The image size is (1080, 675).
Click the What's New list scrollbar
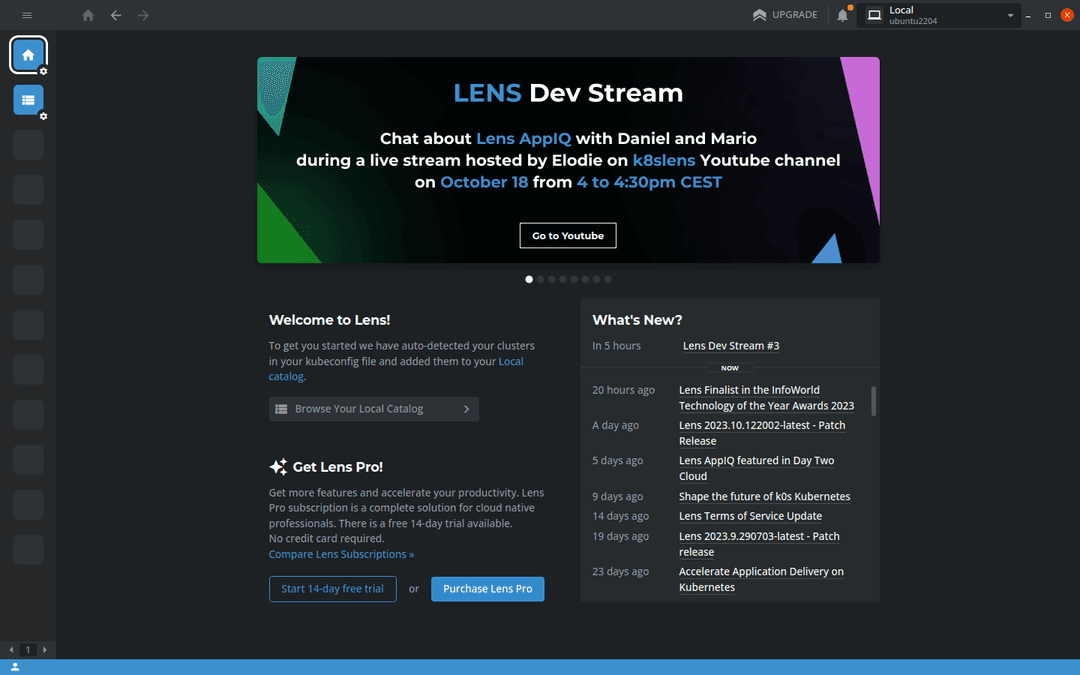click(x=874, y=401)
